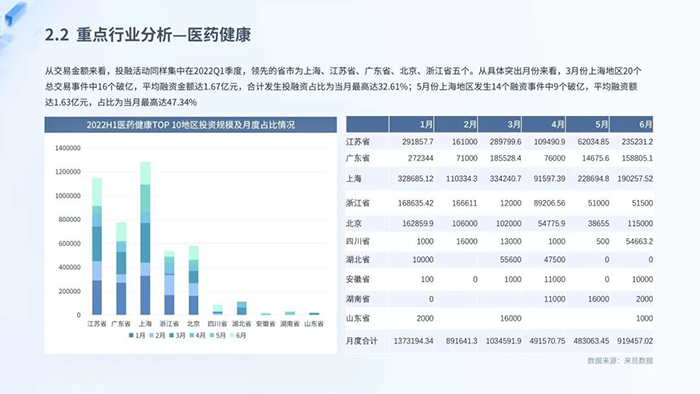Click the 3月 table column header
The width and height of the screenshot is (700, 394).
(500, 124)
